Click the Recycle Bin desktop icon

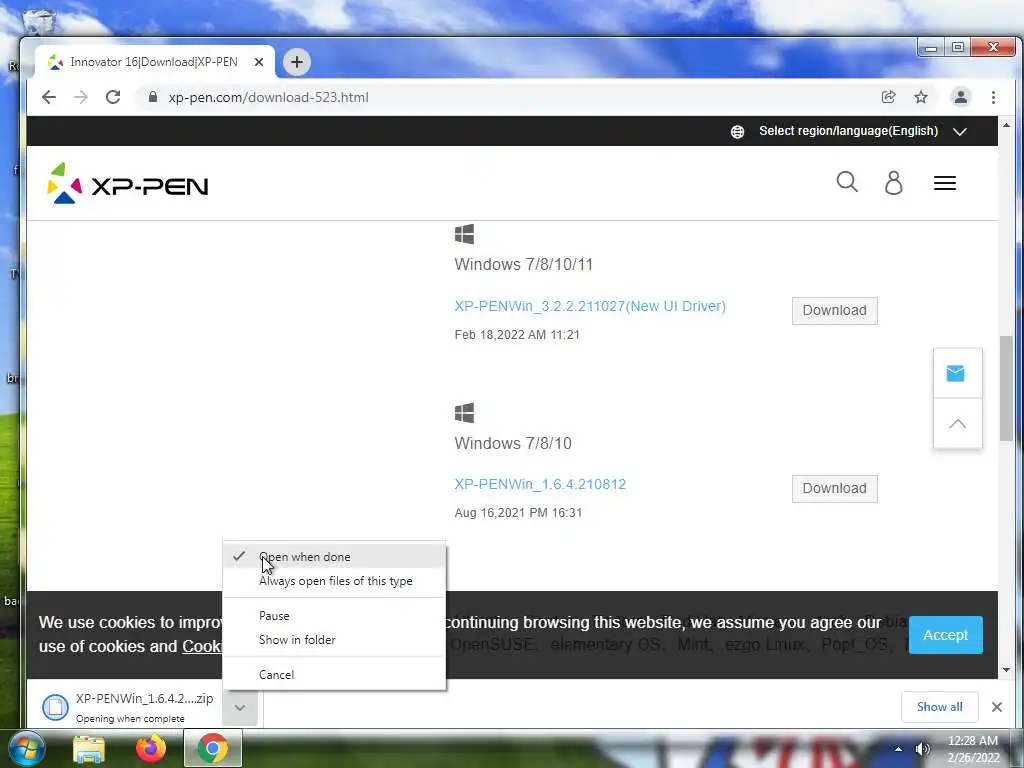38,20
